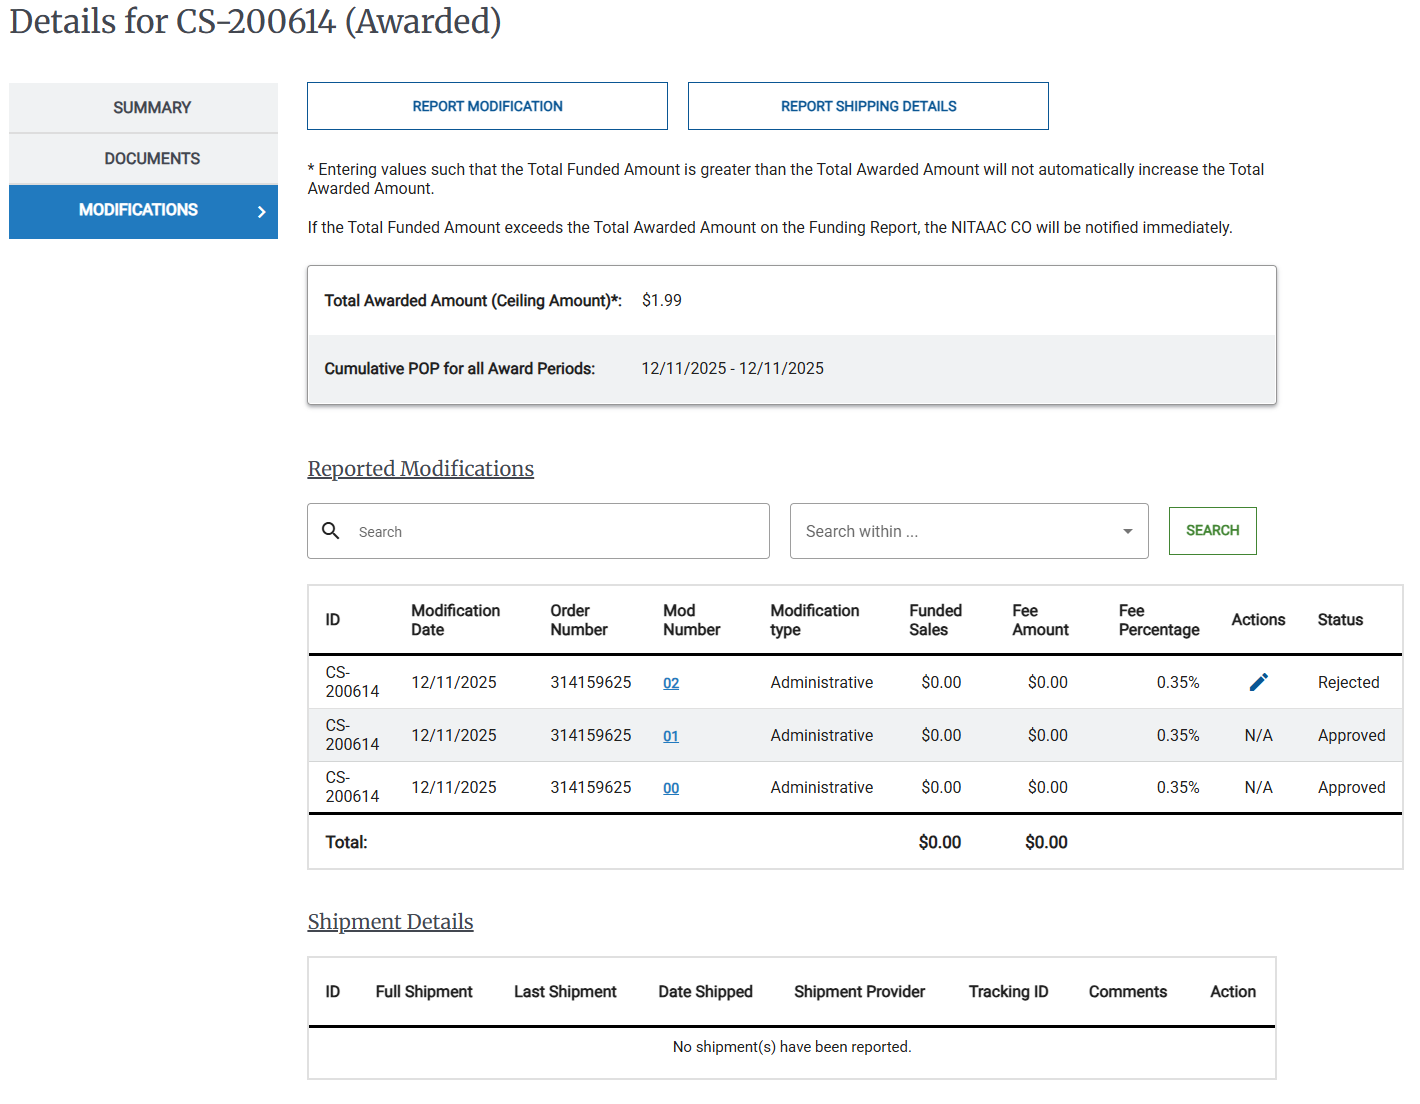Expand the 'Search within ...' filter selector
The width and height of the screenshot is (1420, 1104).
969,531
